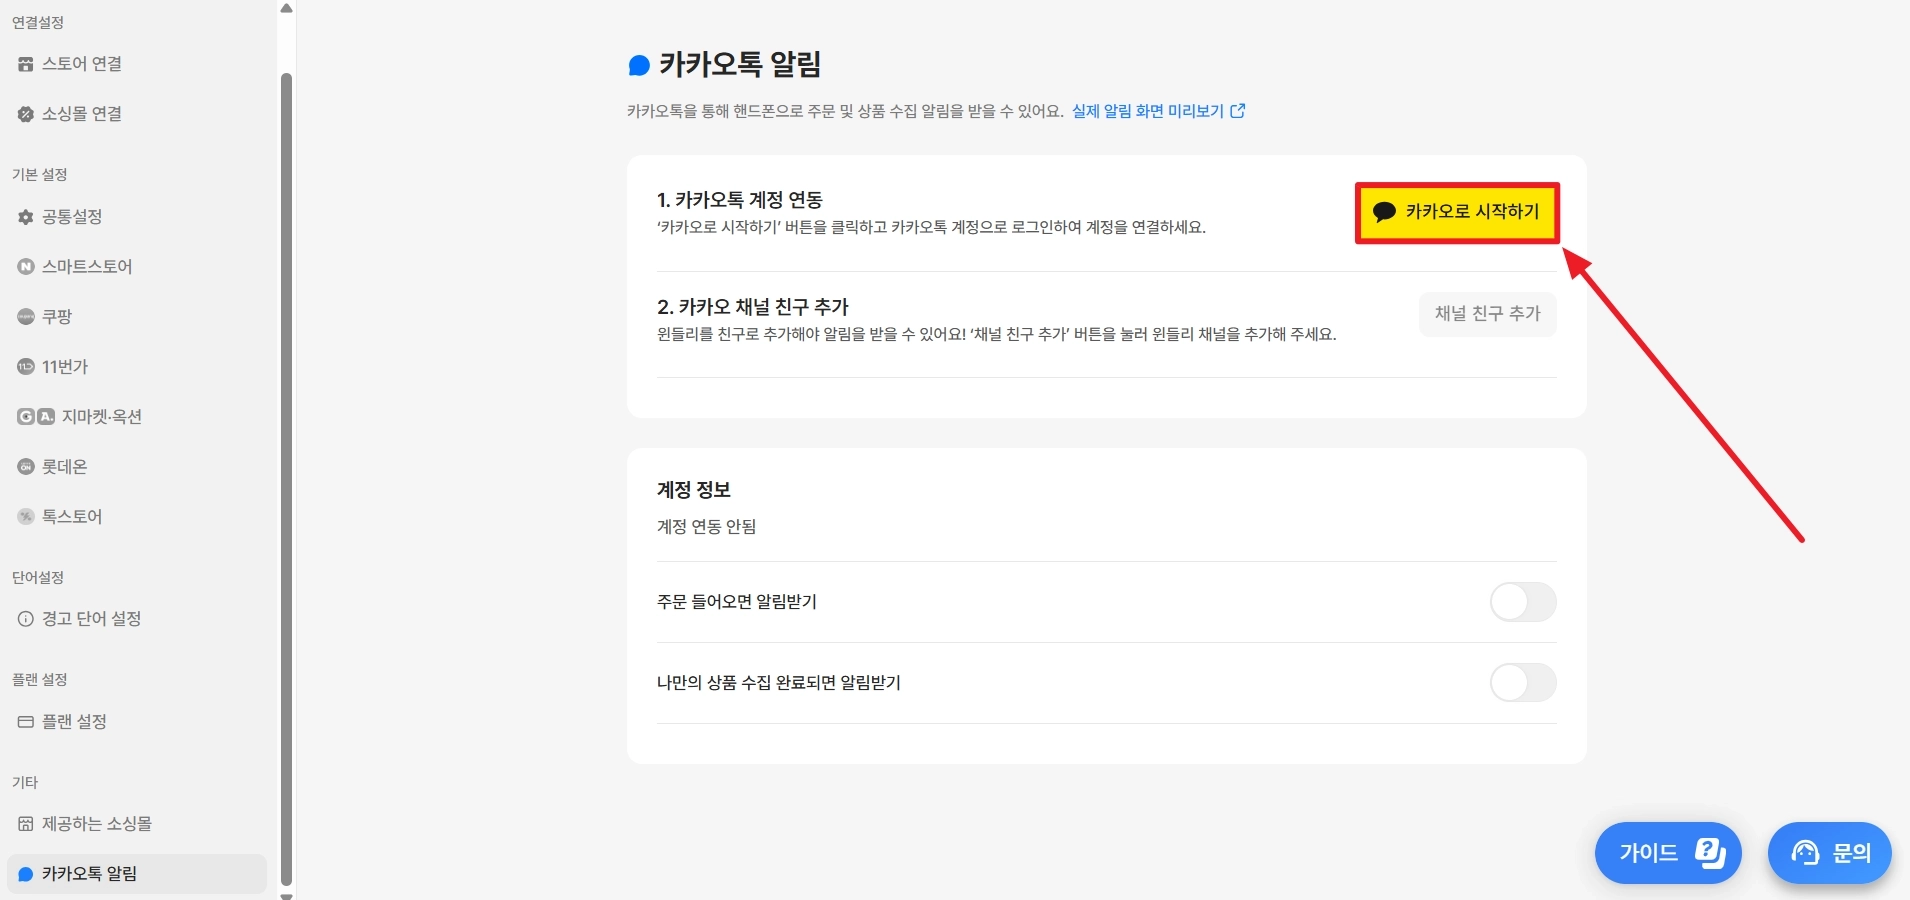The height and width of the screenshot is (900, 1910).
Task: Click the info icon beside 경고 단어 설정
Action: point(26,619)
